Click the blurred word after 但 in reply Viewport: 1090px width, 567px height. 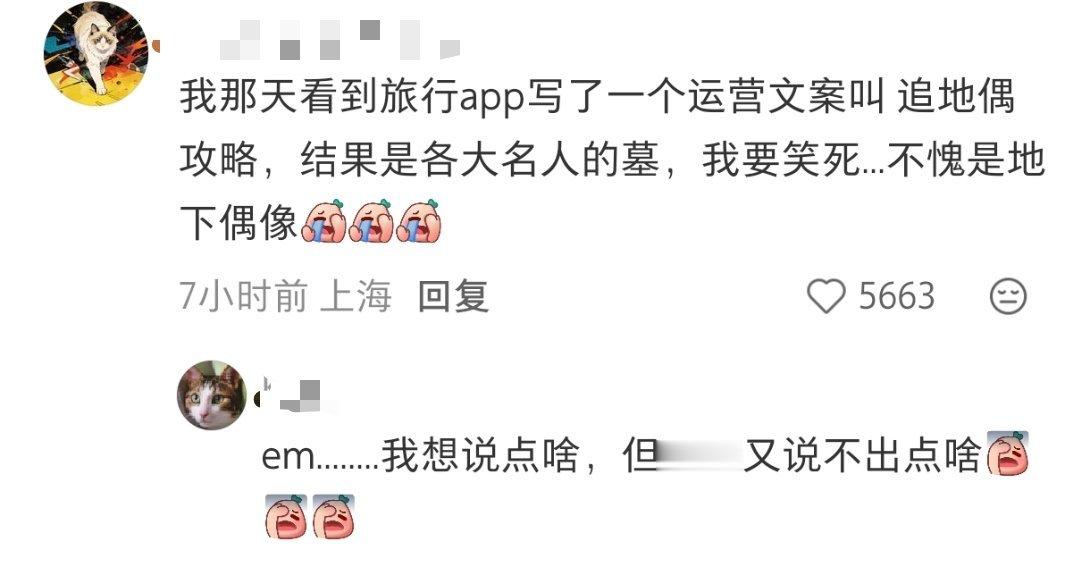701,456
